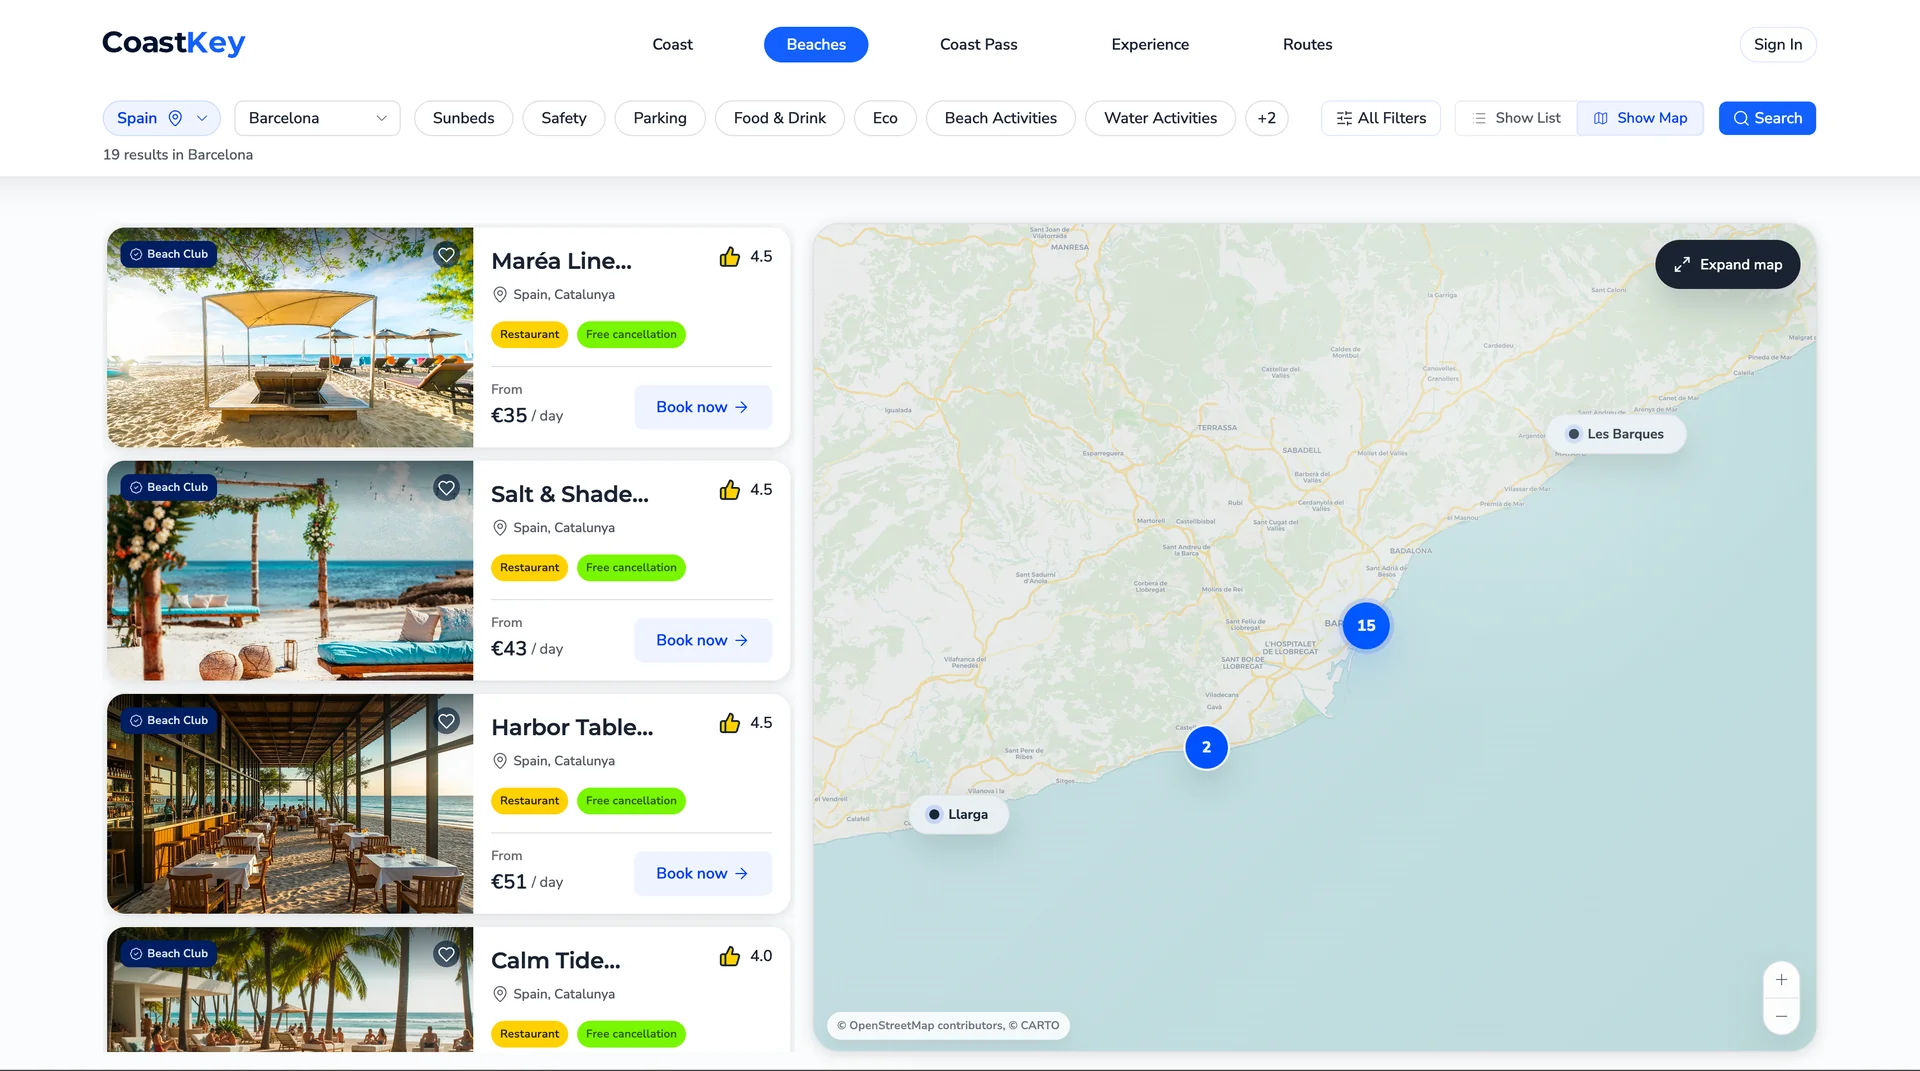Zoom in the map with plus icon
1920x1071 pixels.
click(x=1781, y=980)
